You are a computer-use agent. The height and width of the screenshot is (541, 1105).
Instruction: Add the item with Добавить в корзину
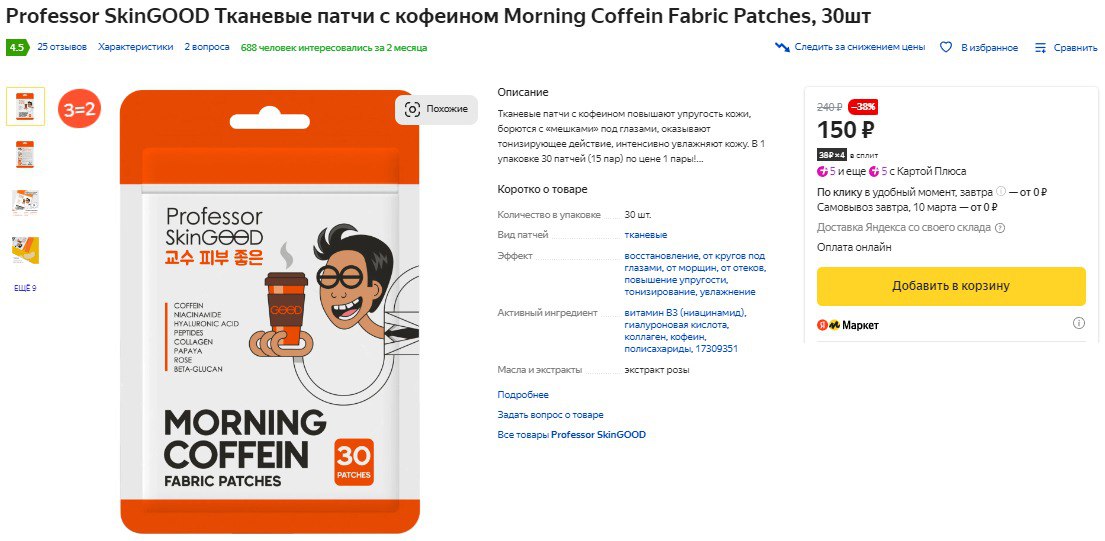click(x=951, y=286)
